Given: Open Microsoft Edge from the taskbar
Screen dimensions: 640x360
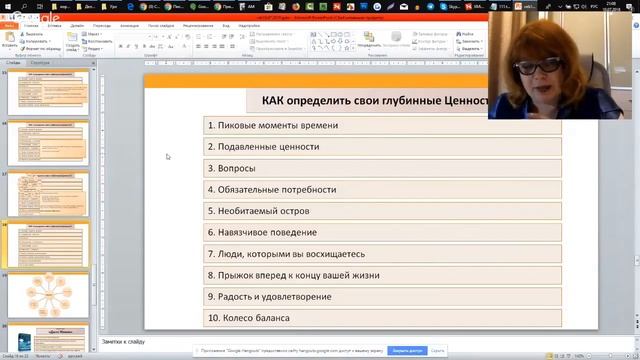Looking at the screenshot, I should click(x=131, y=7).
